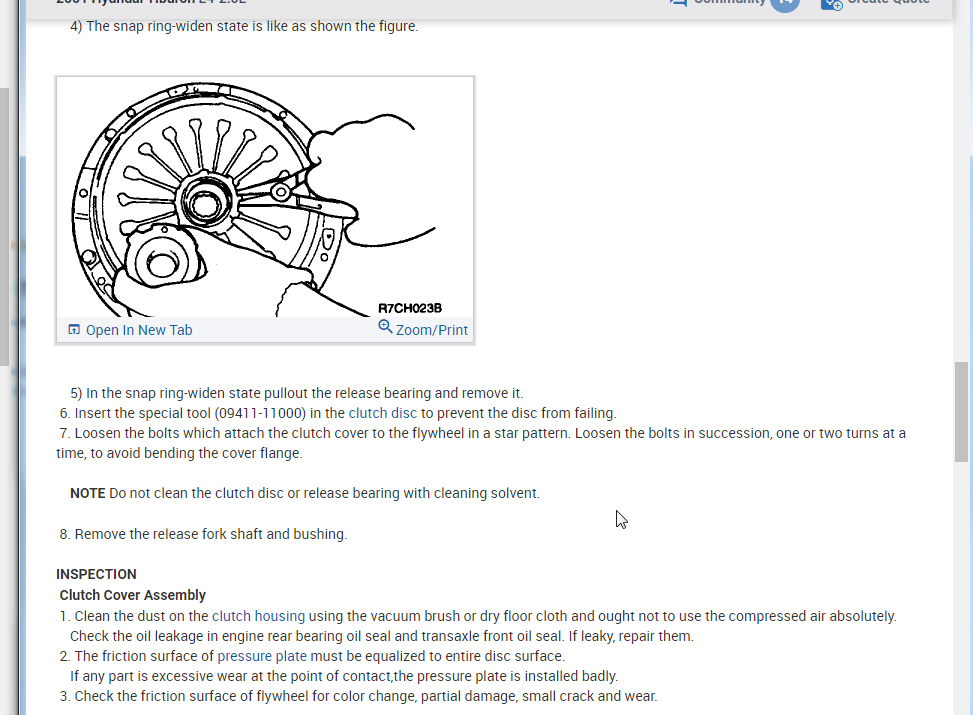Follow the pressure plate link

coord(262,656)
